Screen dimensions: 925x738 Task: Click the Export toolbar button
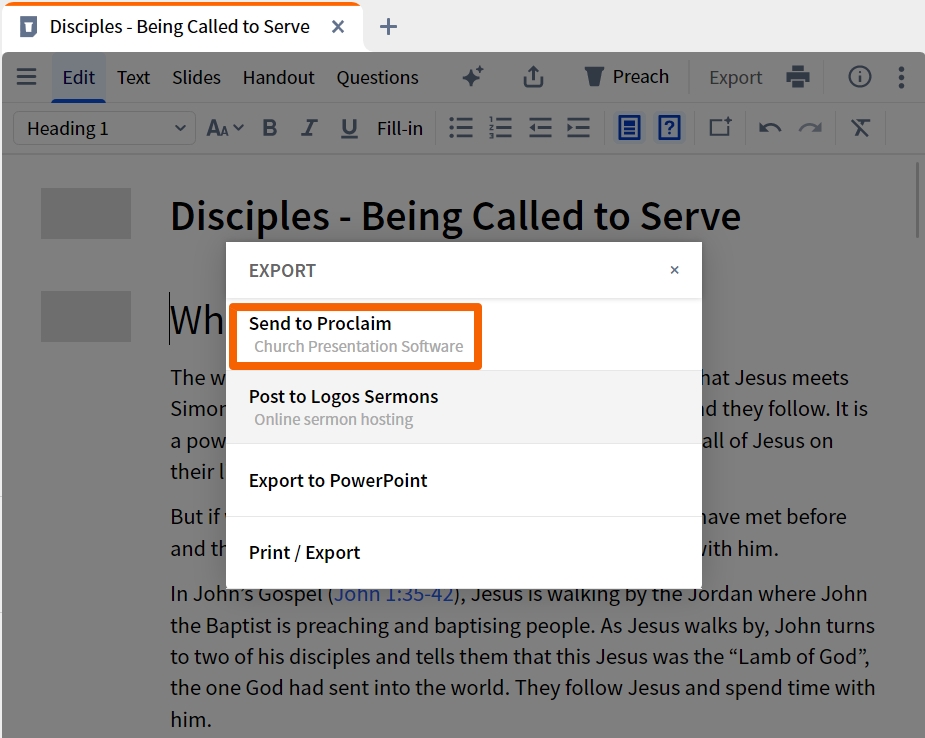click(735, 77)
